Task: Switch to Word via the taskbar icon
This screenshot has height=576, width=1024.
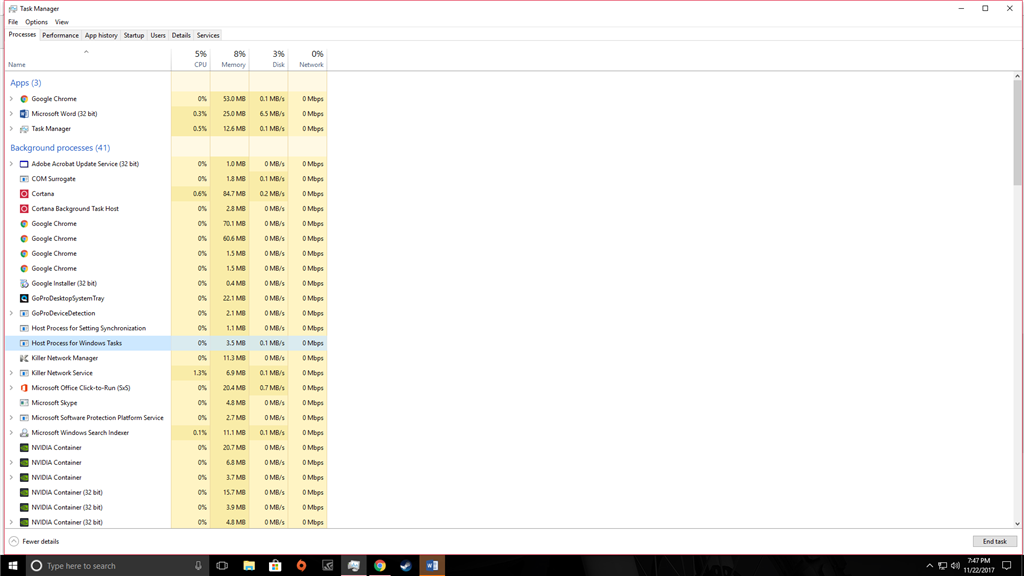Action: (x=432, y=566)
